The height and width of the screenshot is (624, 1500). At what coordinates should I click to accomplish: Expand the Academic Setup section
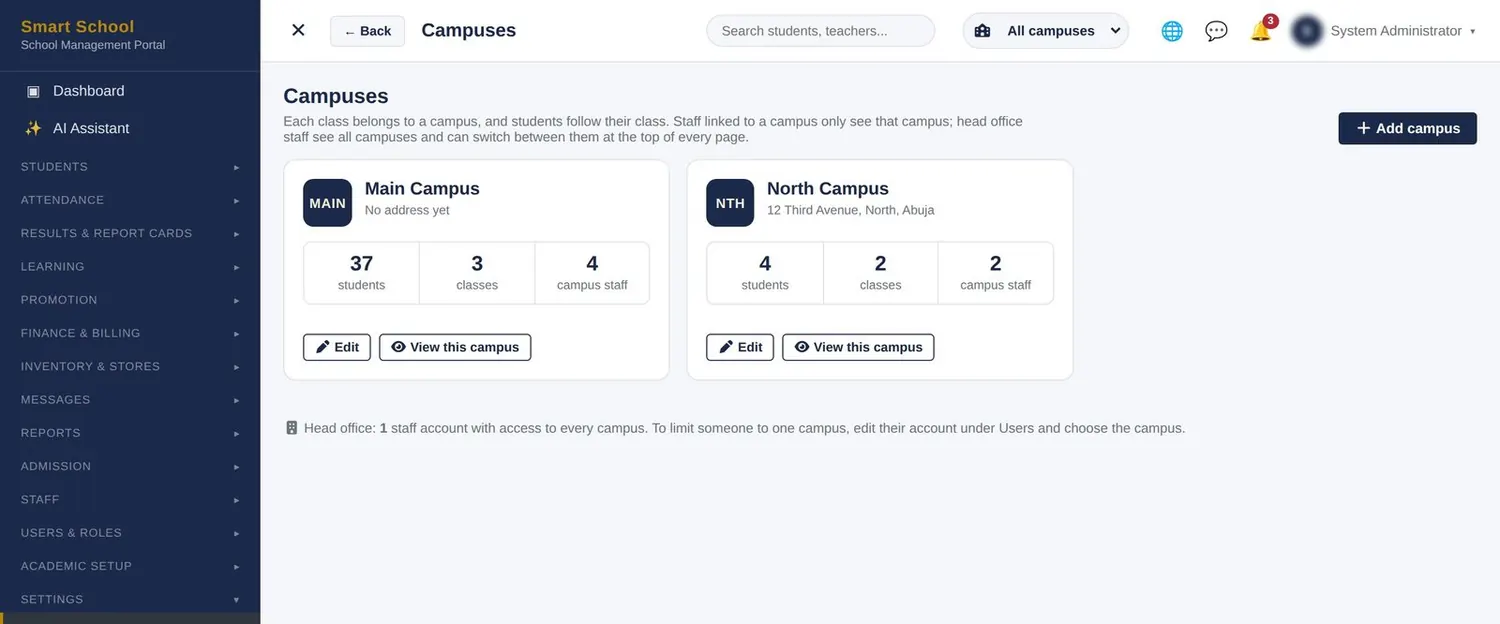pyautogui.click(x=130, y=566)
